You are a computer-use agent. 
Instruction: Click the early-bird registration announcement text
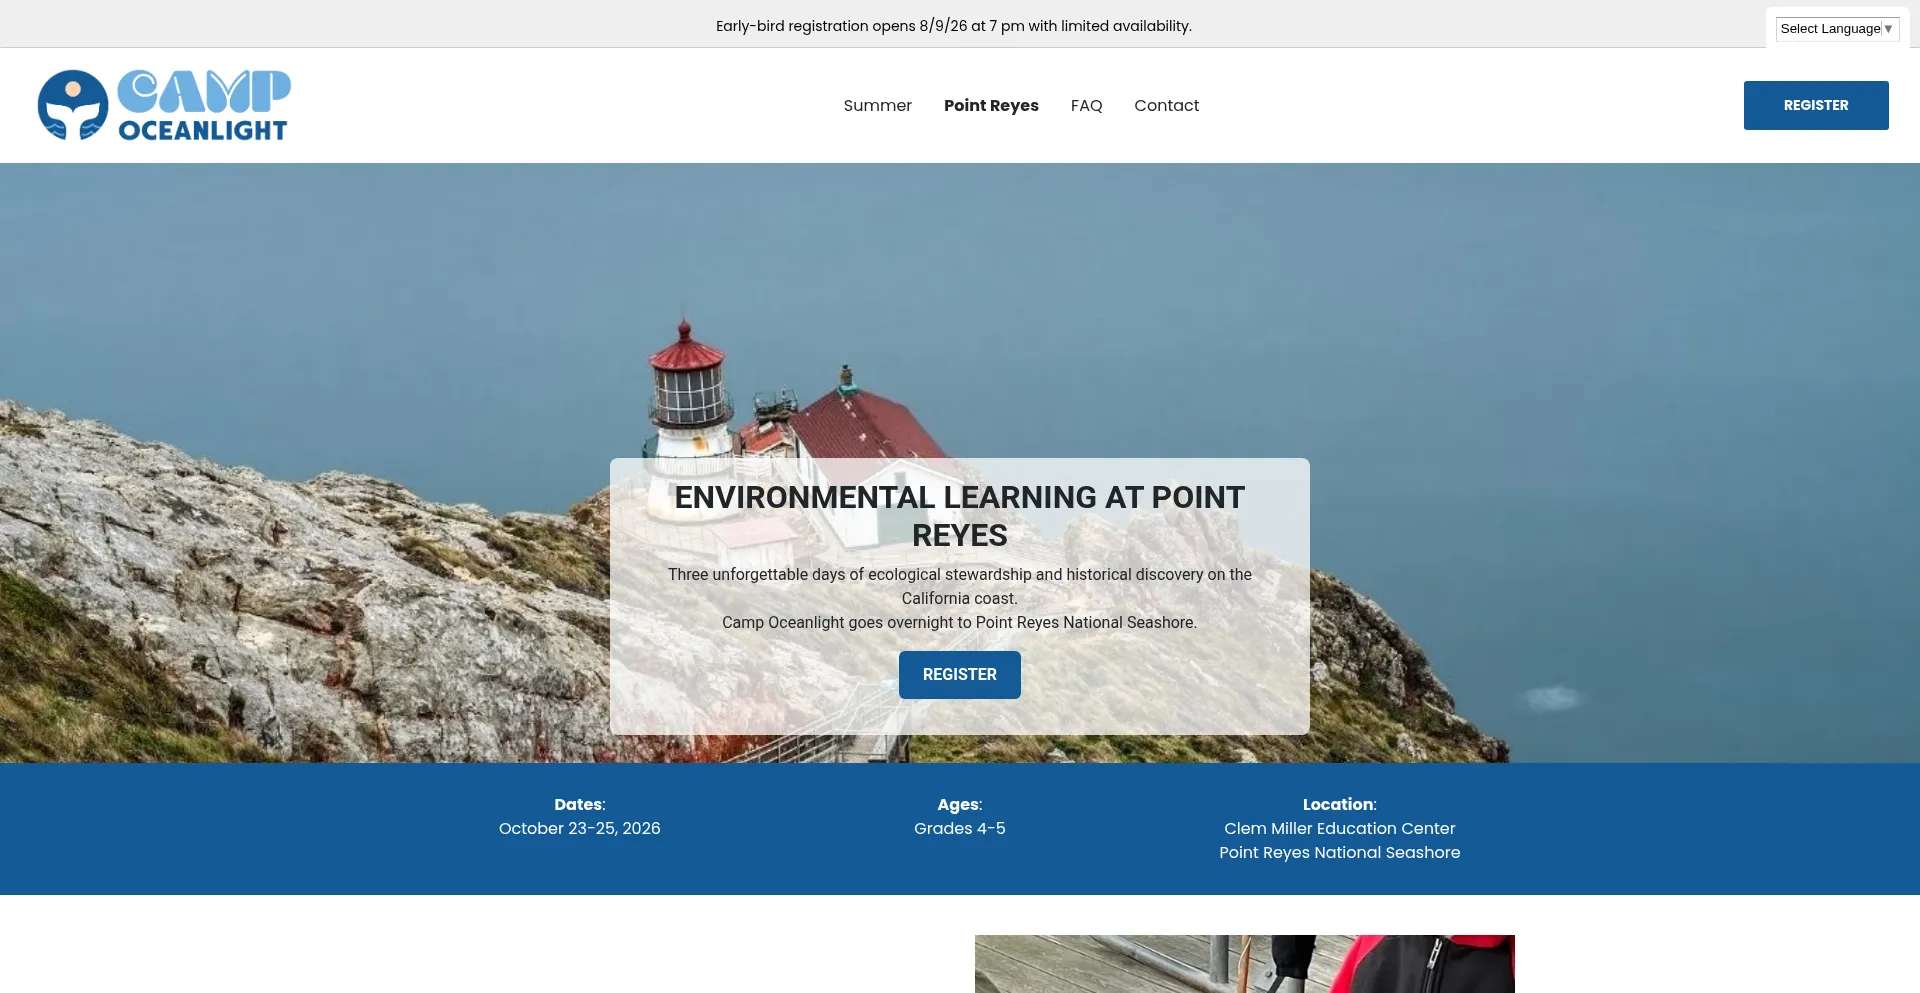[x=954, y=26]
